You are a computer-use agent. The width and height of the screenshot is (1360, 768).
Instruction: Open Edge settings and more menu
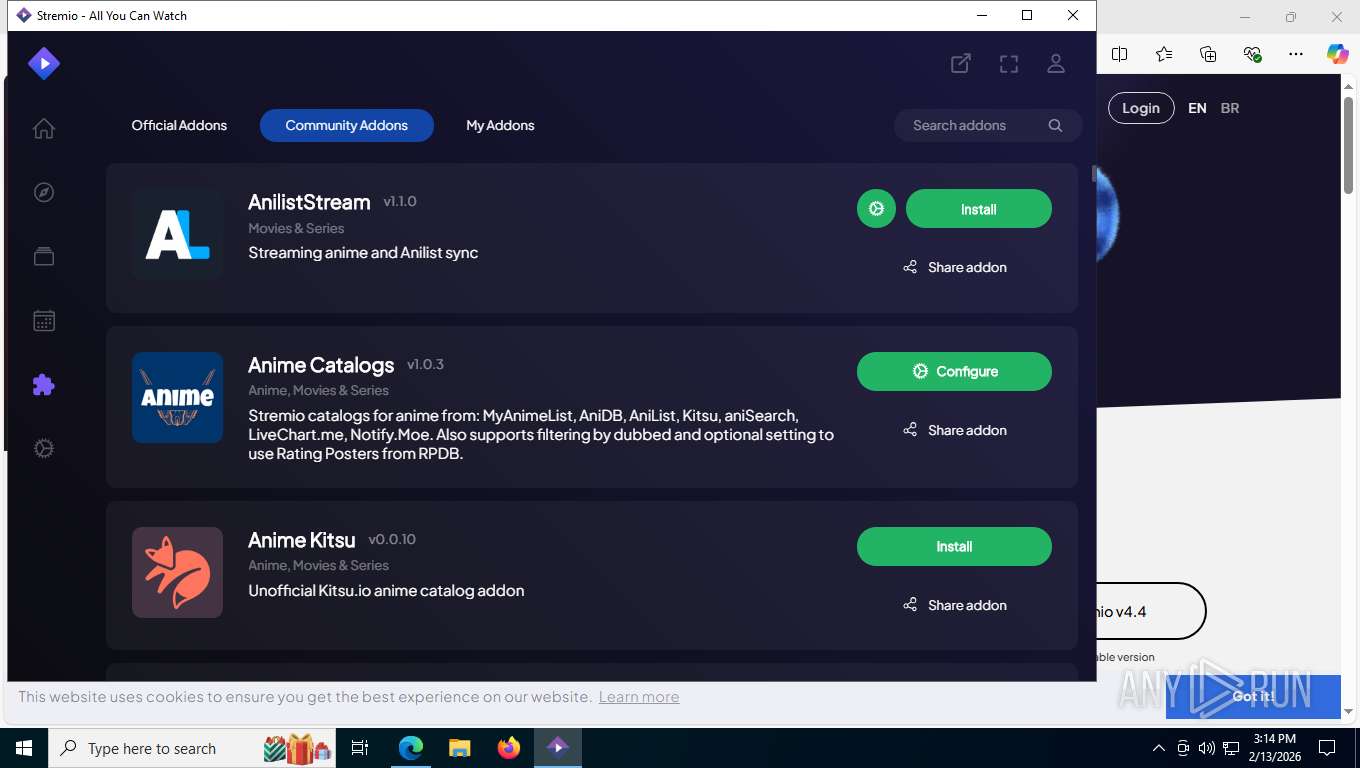coord(1296,54)
